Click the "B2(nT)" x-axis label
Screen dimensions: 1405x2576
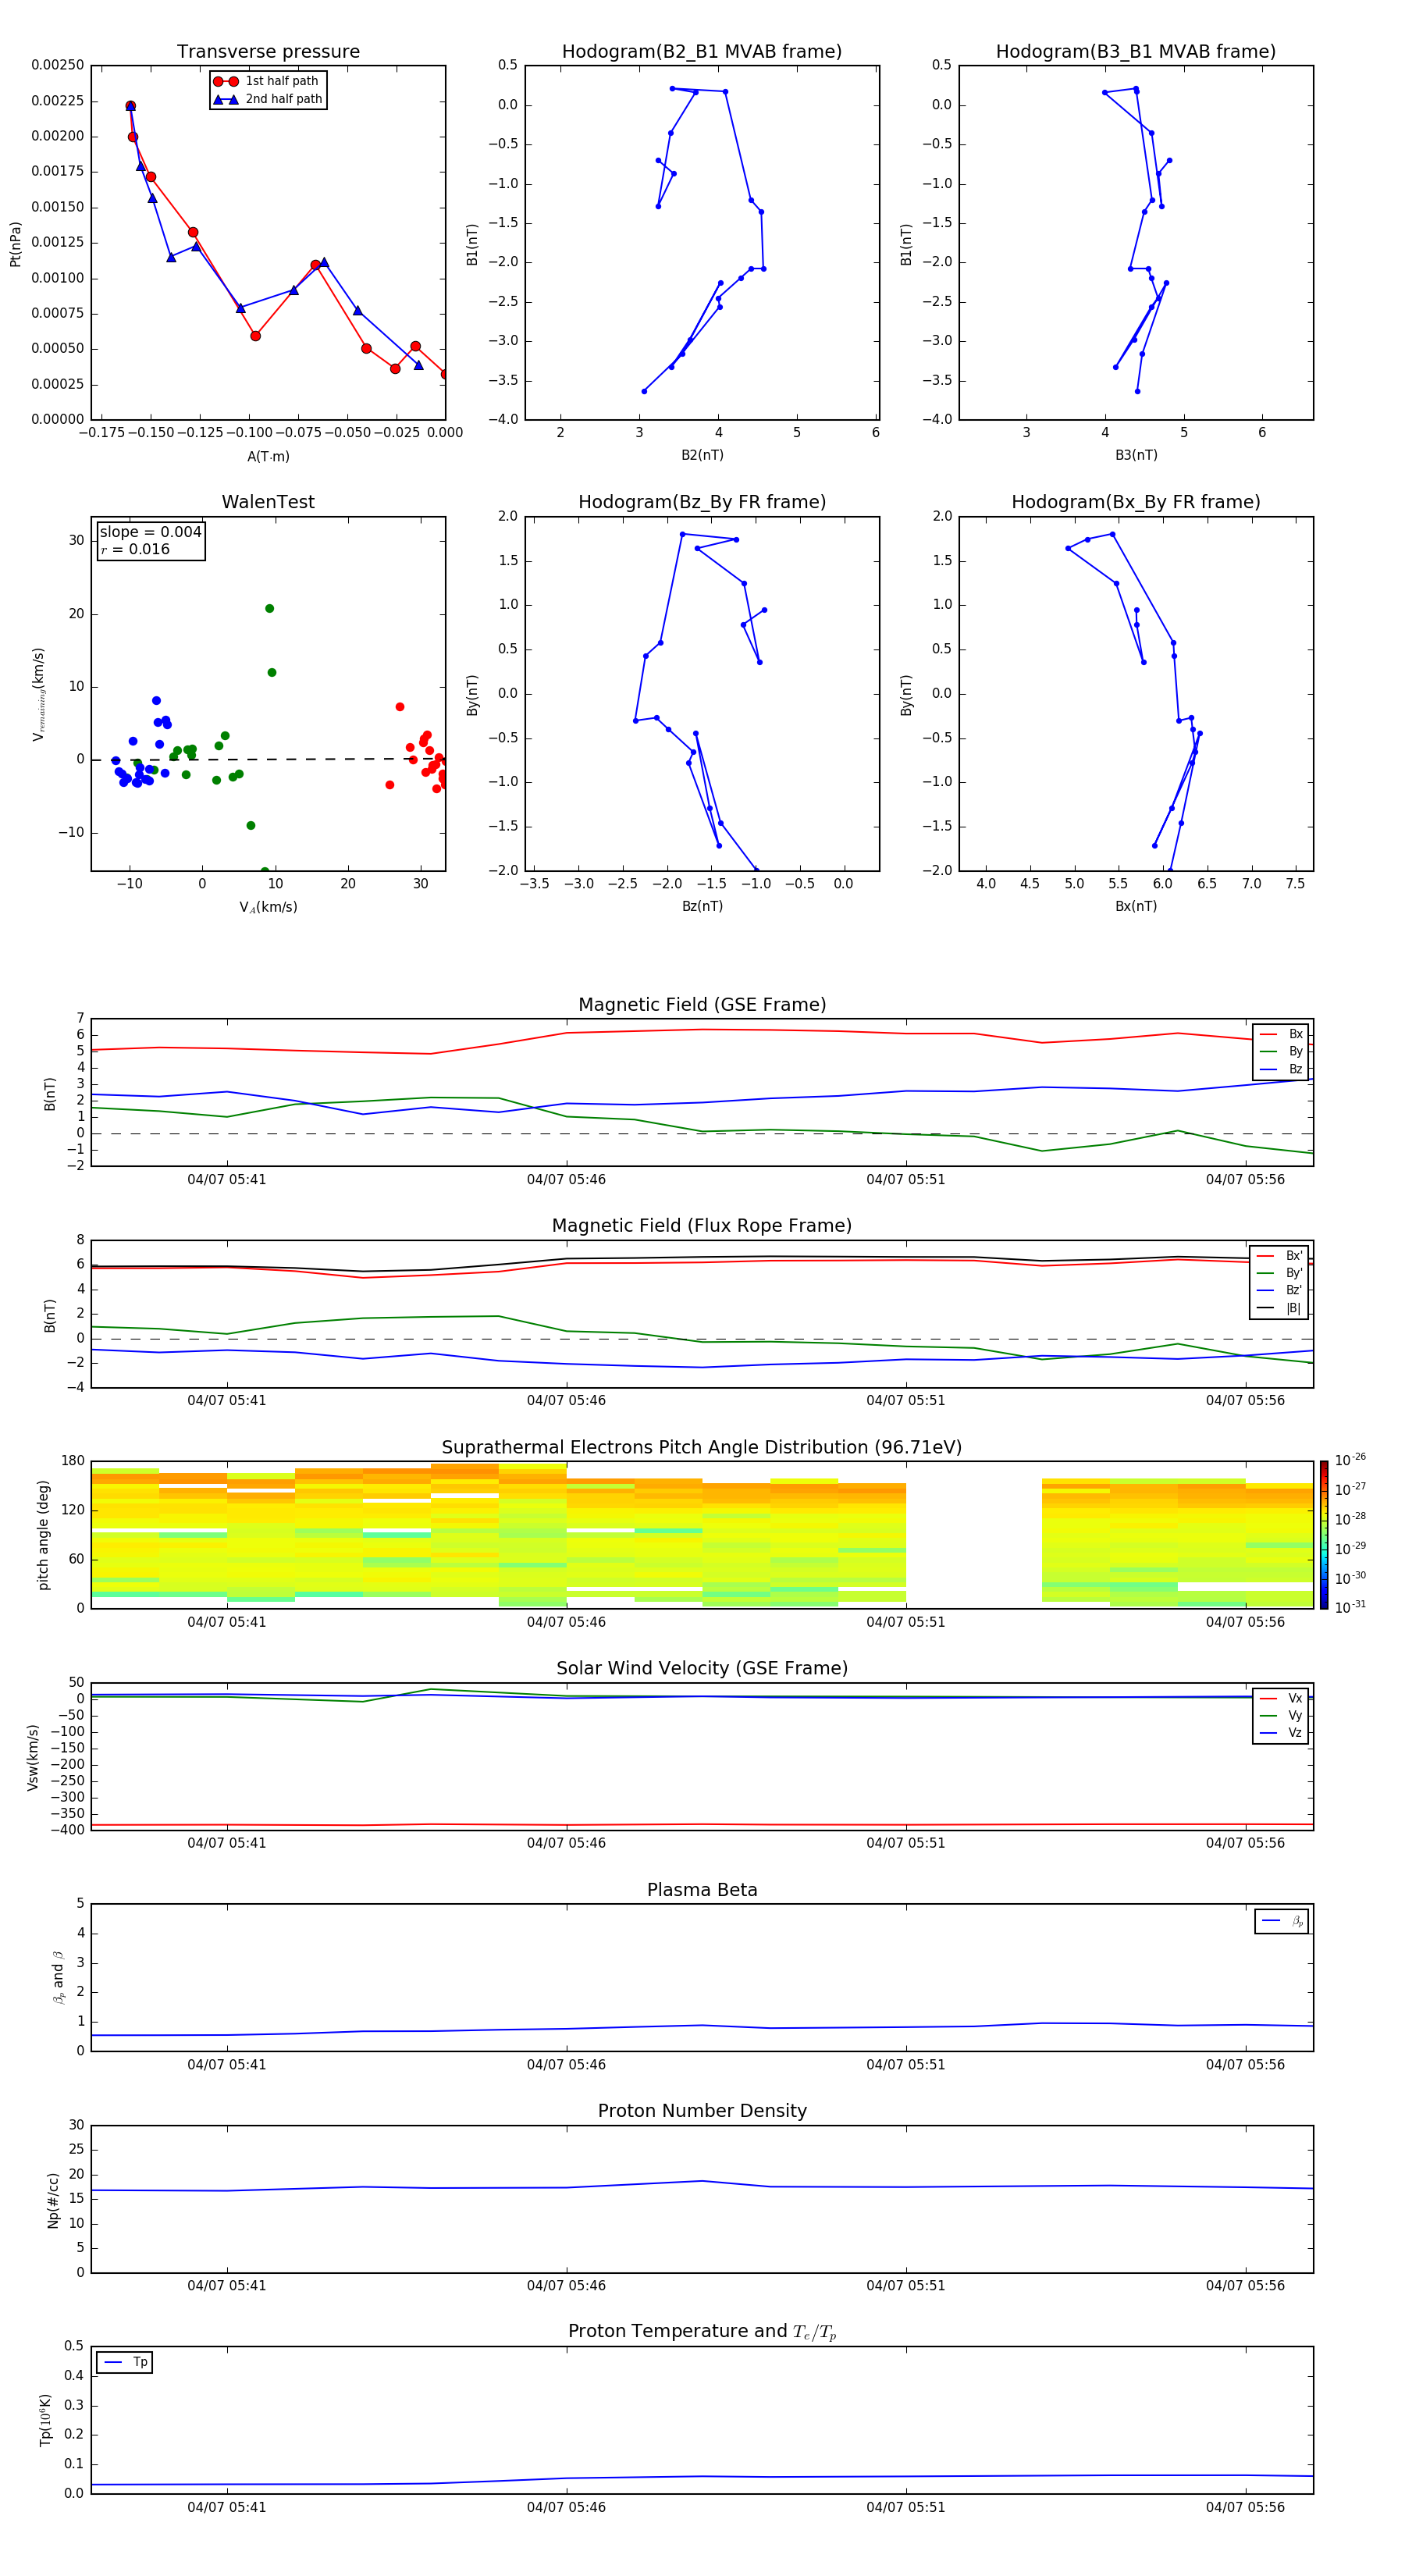(702, 455)
